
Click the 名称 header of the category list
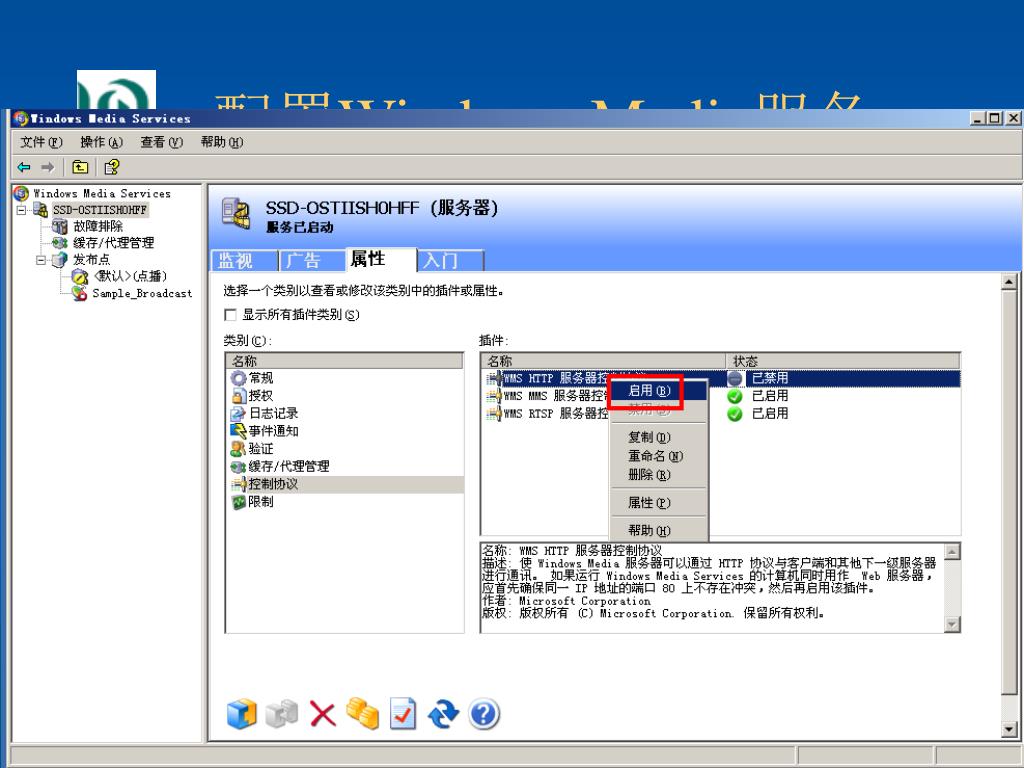pos(344,361)
